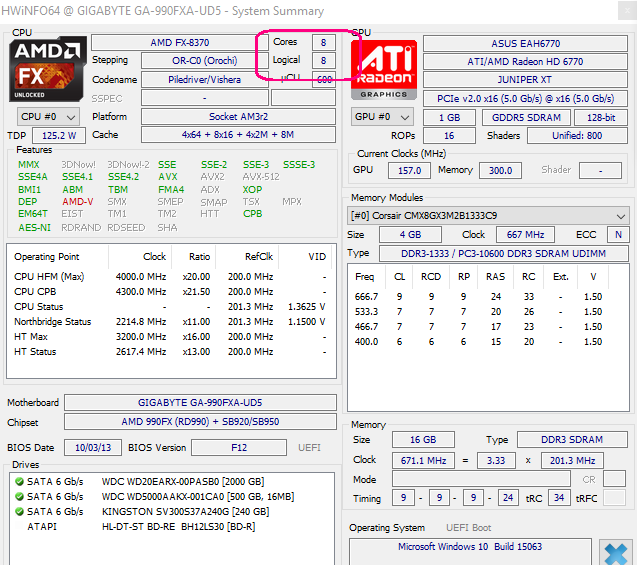Click the memory clock 671.1 MHz field
The image size is (637, 565).
[423, 461]
